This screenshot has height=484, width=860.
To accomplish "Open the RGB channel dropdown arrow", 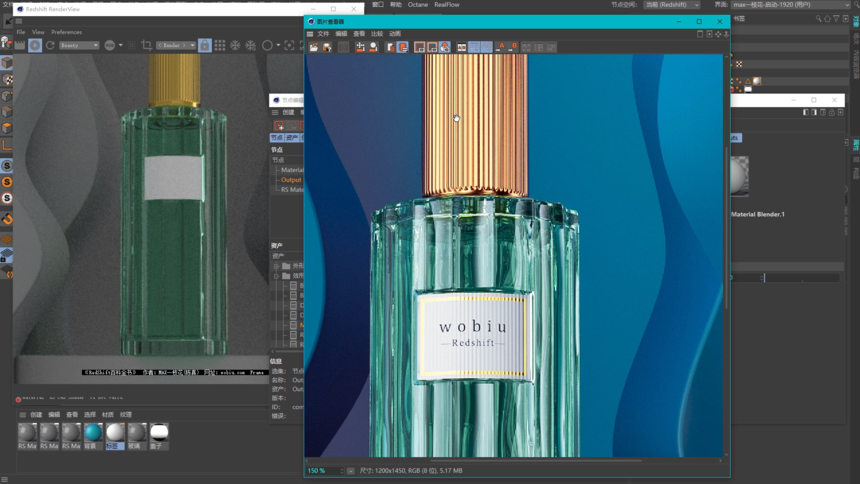I will click(121, 45).
